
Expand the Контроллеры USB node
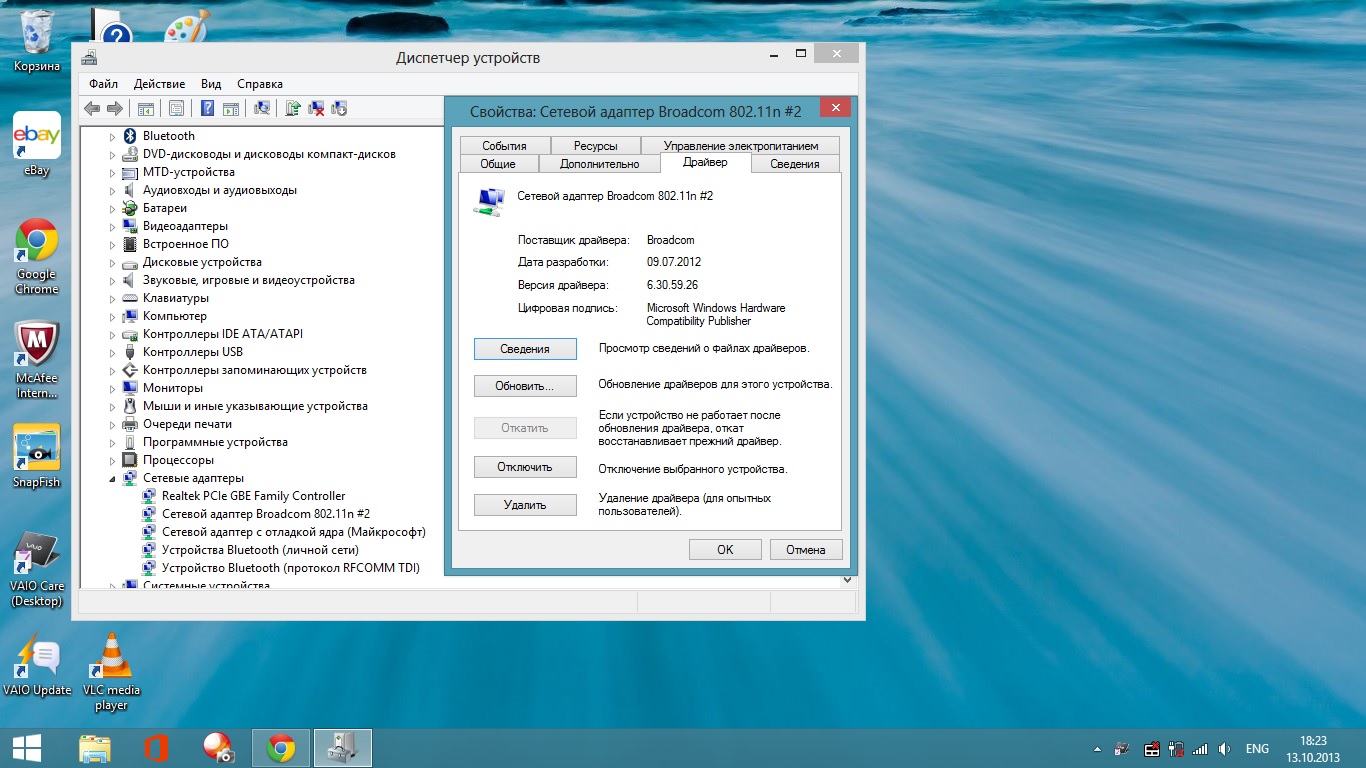pos(113,352)
